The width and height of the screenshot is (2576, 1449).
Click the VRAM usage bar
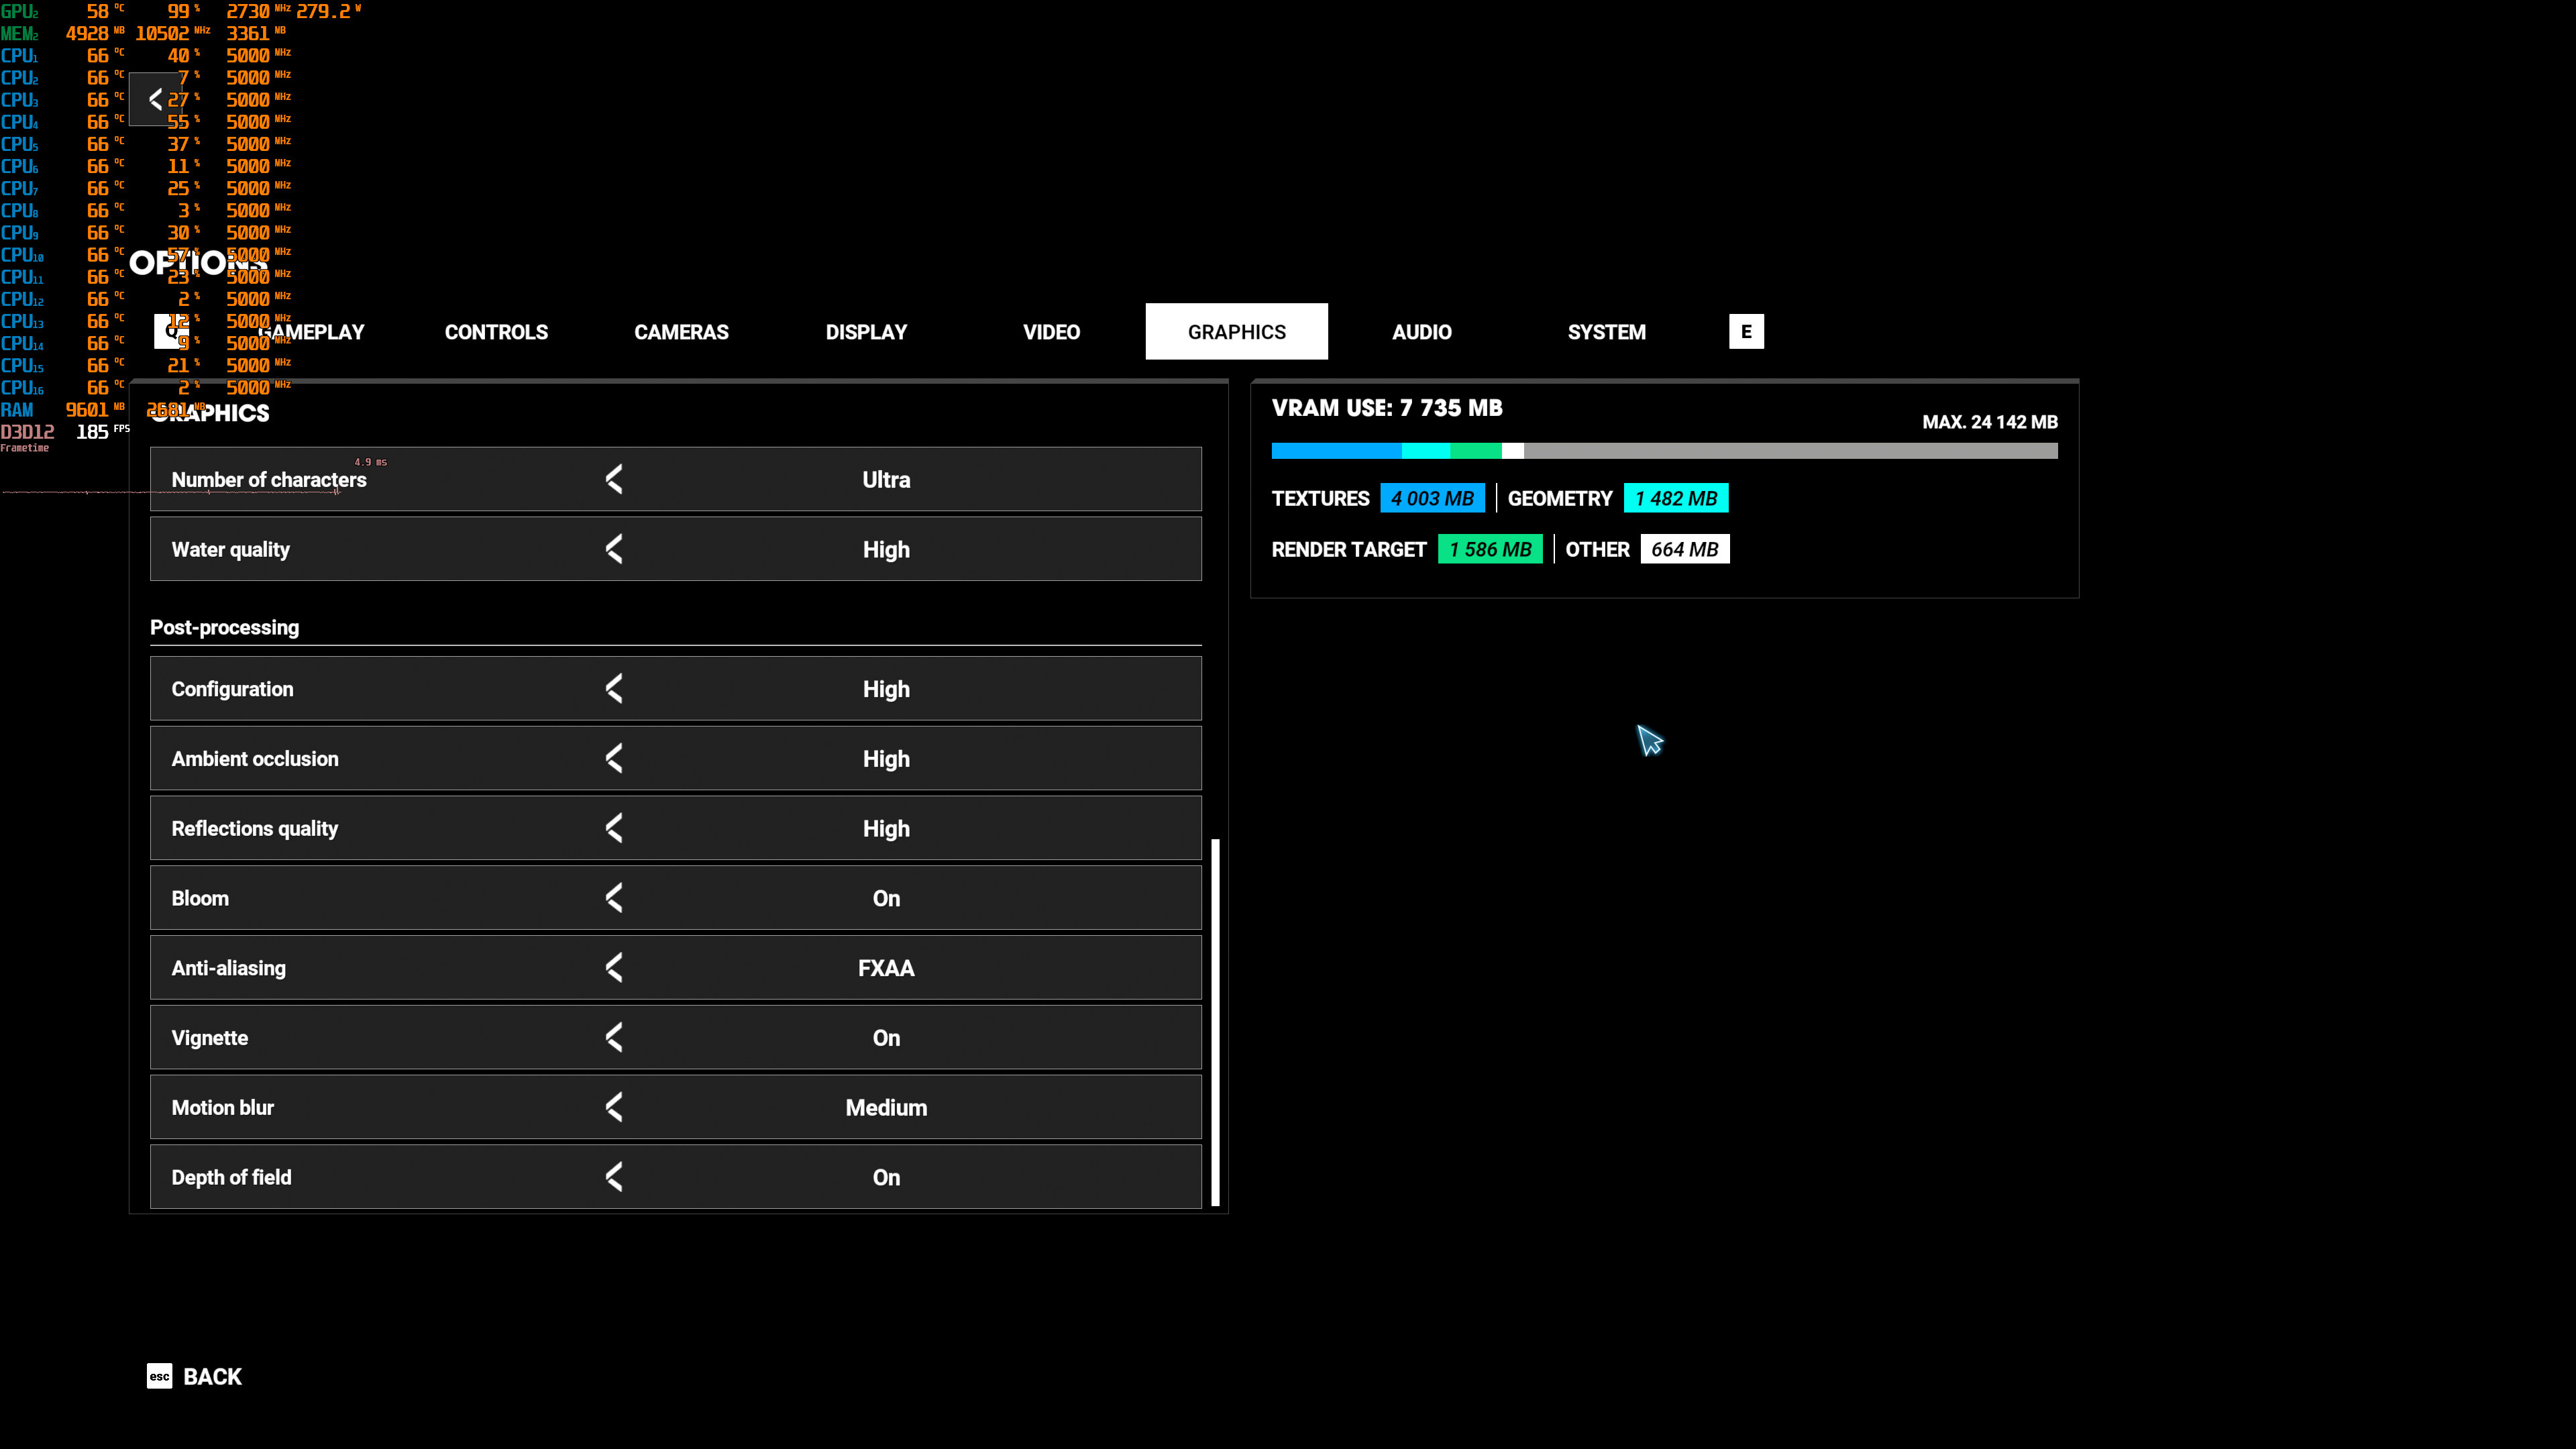1664,451
